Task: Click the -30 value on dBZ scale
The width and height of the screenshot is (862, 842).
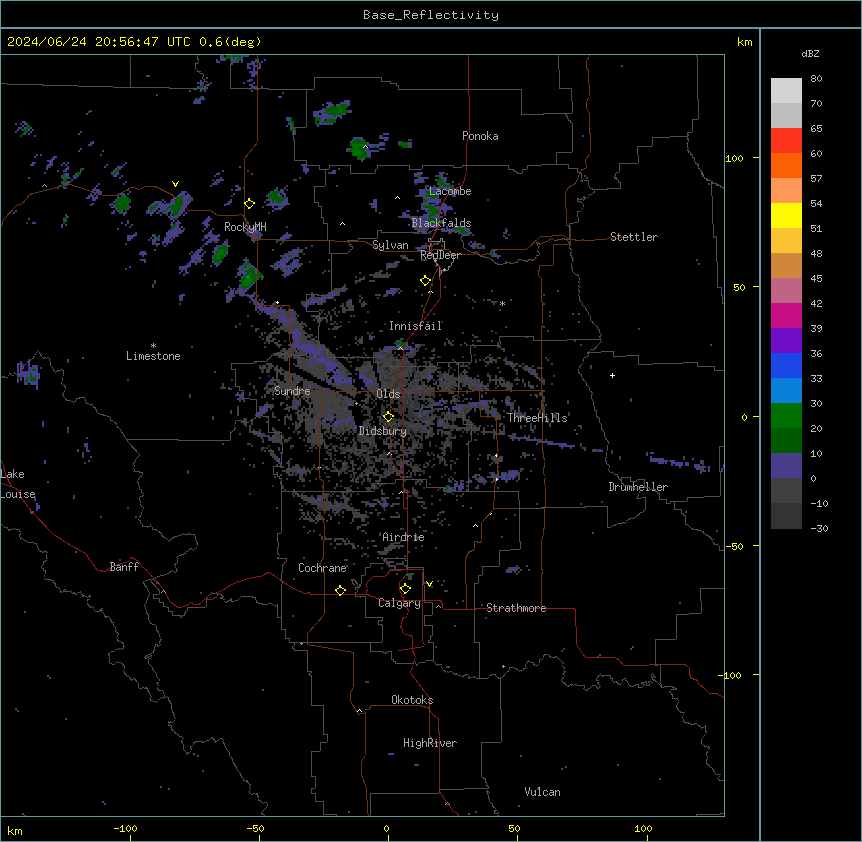Action: click(819, 528)
